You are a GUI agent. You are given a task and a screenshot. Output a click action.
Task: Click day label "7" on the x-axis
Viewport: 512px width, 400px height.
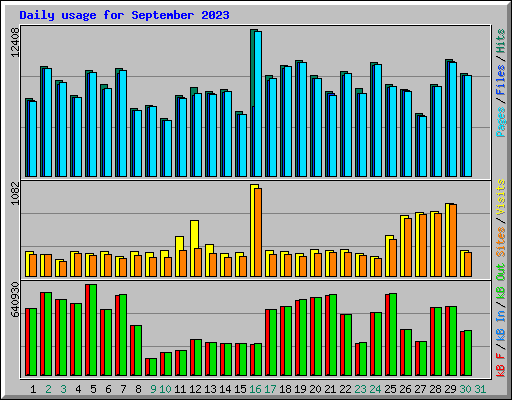coord(123,389)
